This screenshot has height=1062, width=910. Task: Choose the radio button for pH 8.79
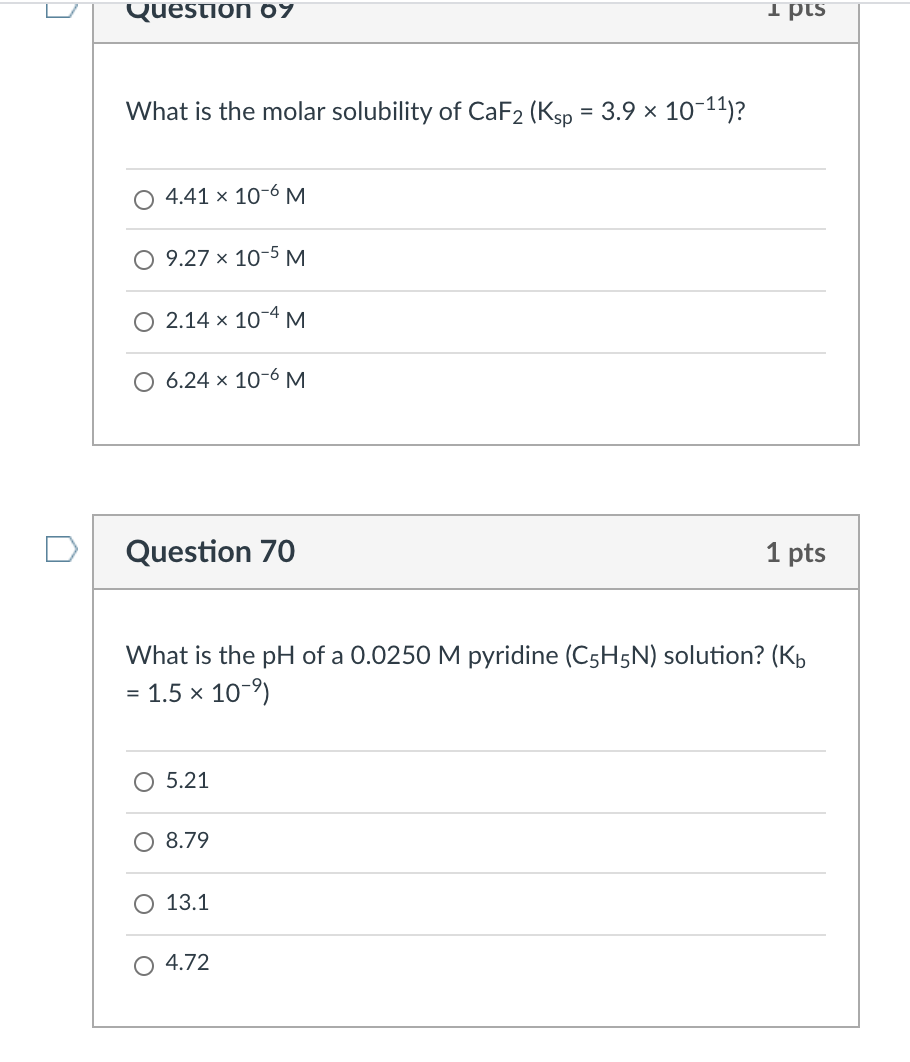(144, 842)
